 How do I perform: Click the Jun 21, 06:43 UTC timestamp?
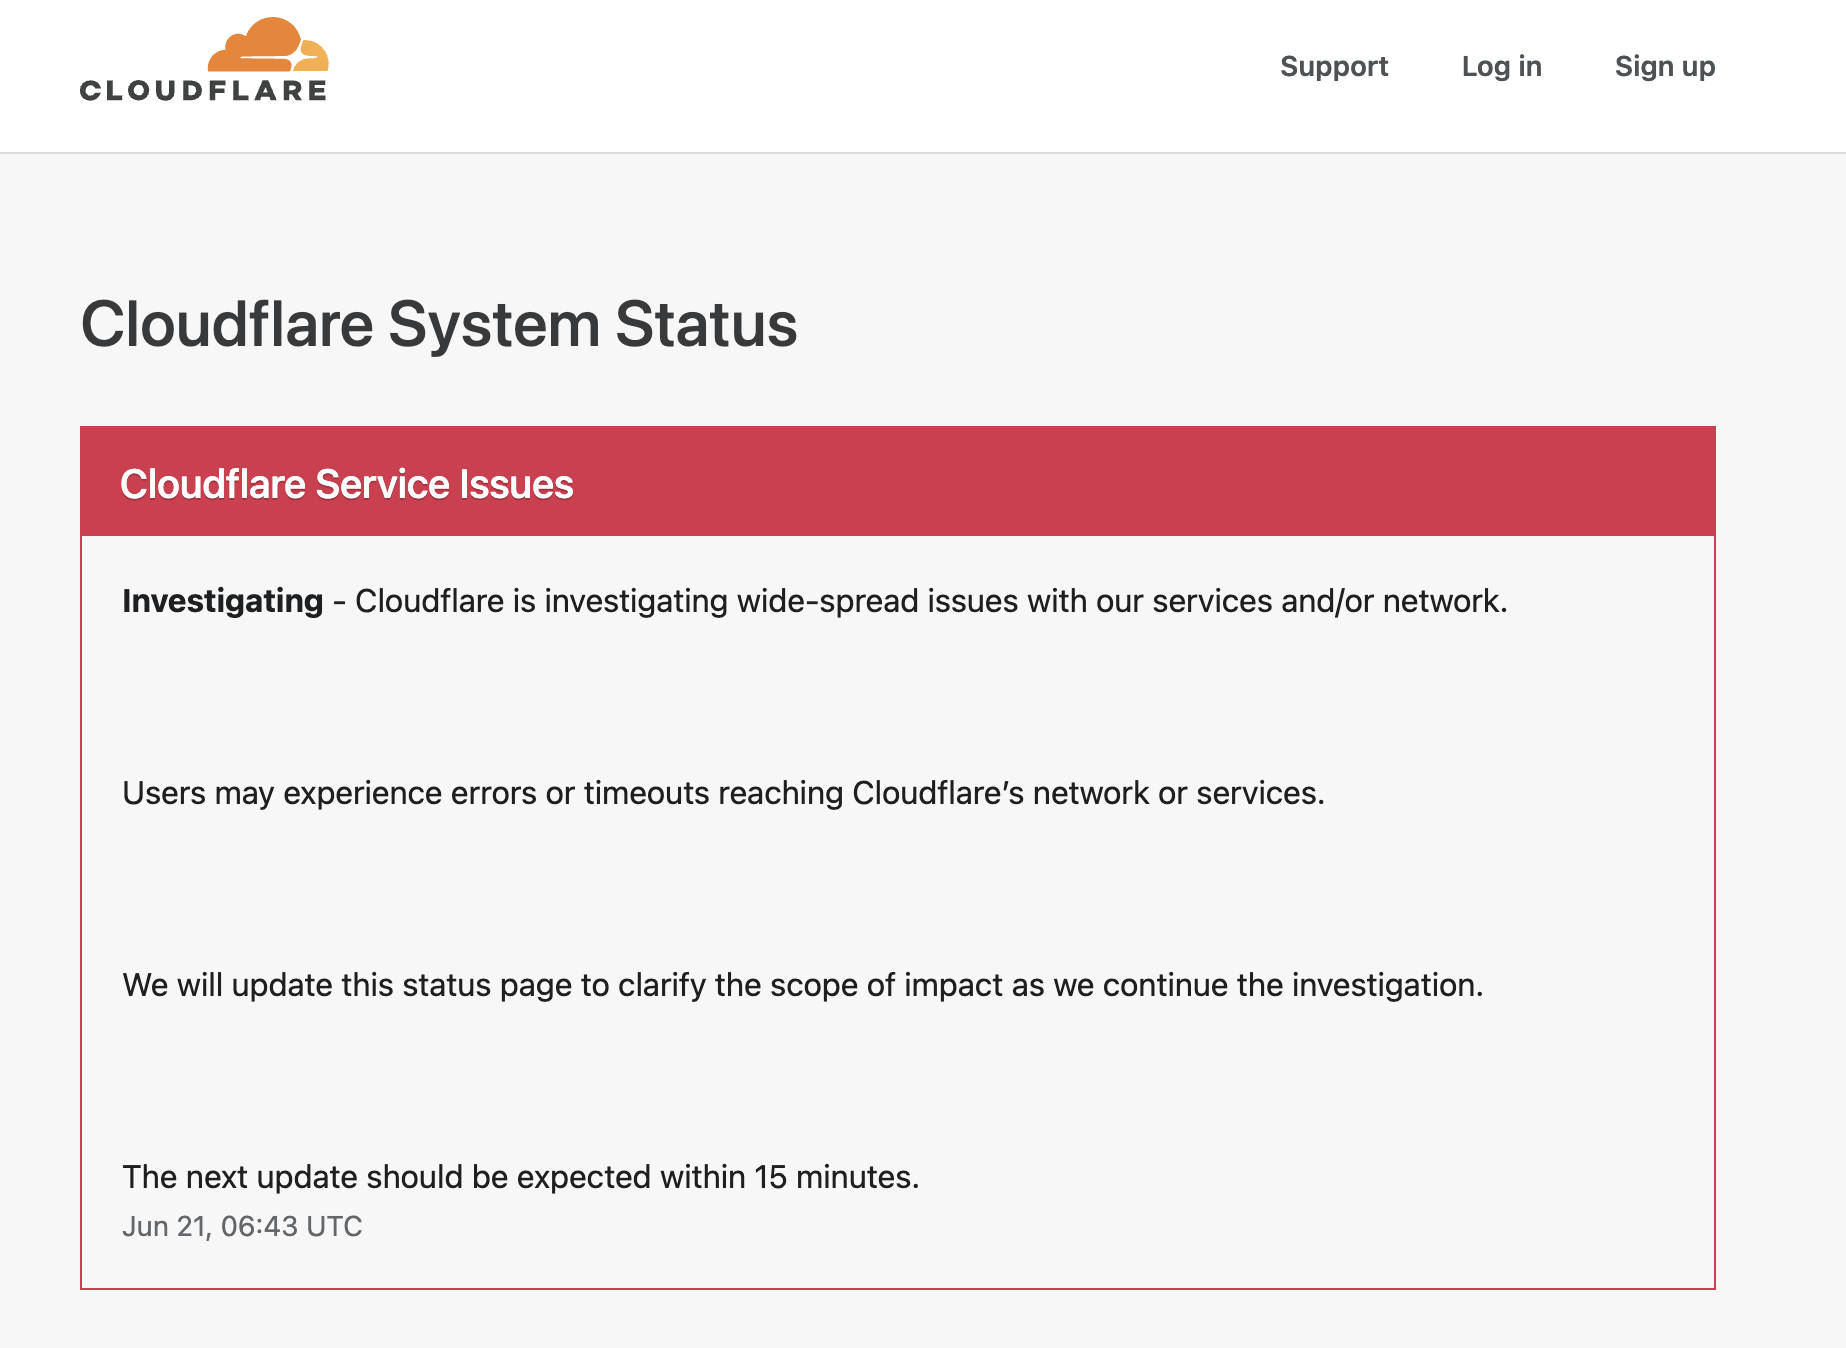(242, 1226)
